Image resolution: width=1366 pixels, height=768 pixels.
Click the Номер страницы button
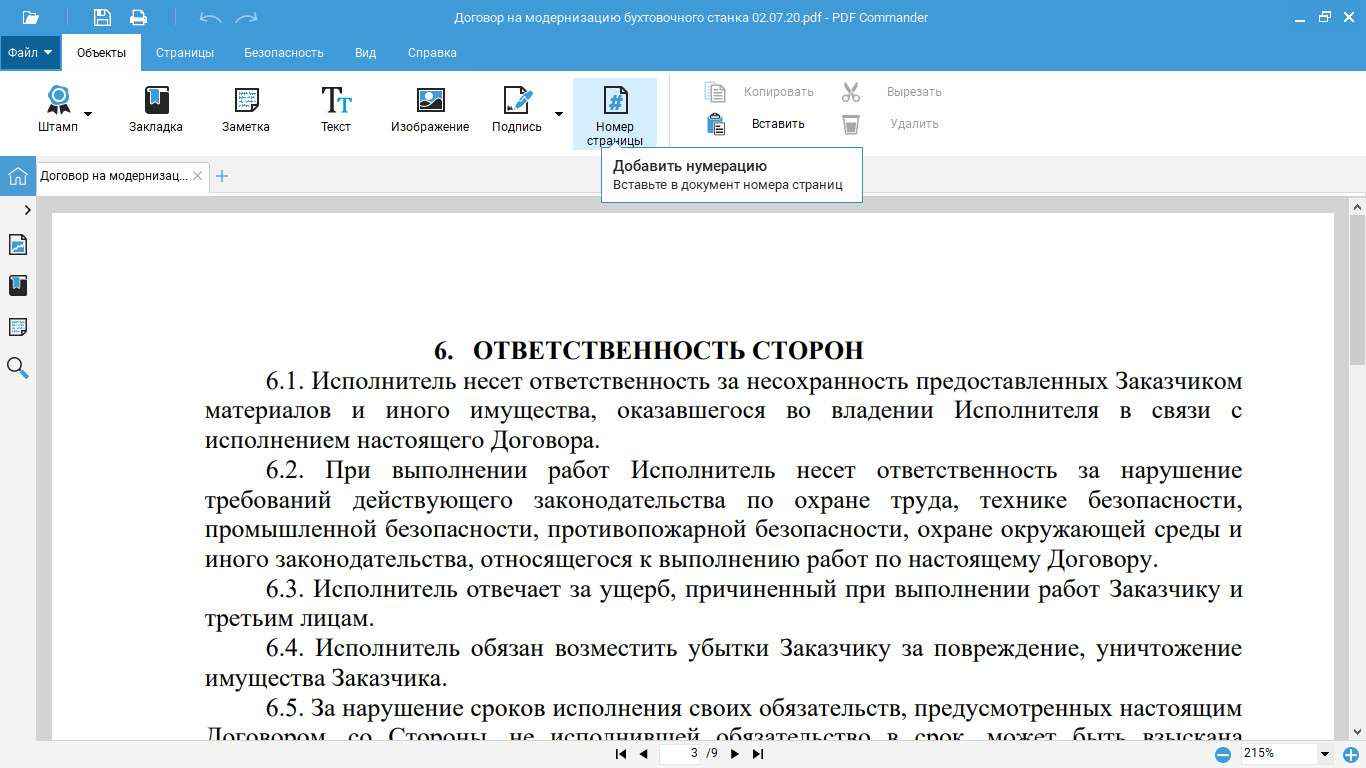pyautogui.click(x=615, y=114)
